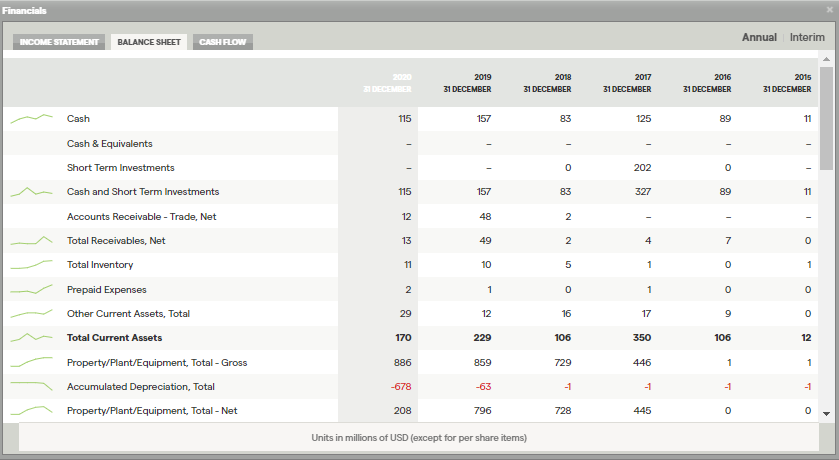The height and width of the screenshot is (460, 839).
Task: Click the Prepaid Expenses row label
Action: 106,289
